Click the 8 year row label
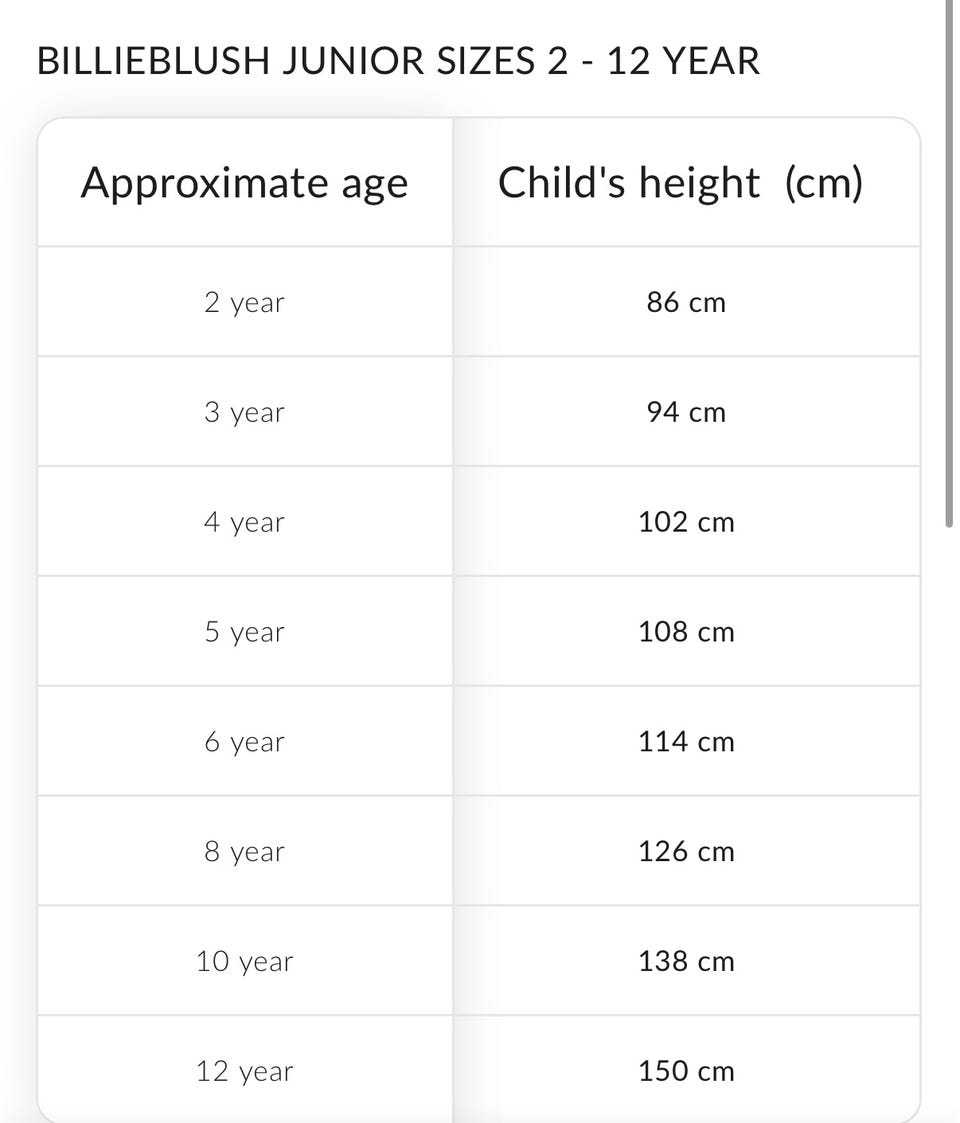The image size is (960, 1123). click(x=244, y=852)
